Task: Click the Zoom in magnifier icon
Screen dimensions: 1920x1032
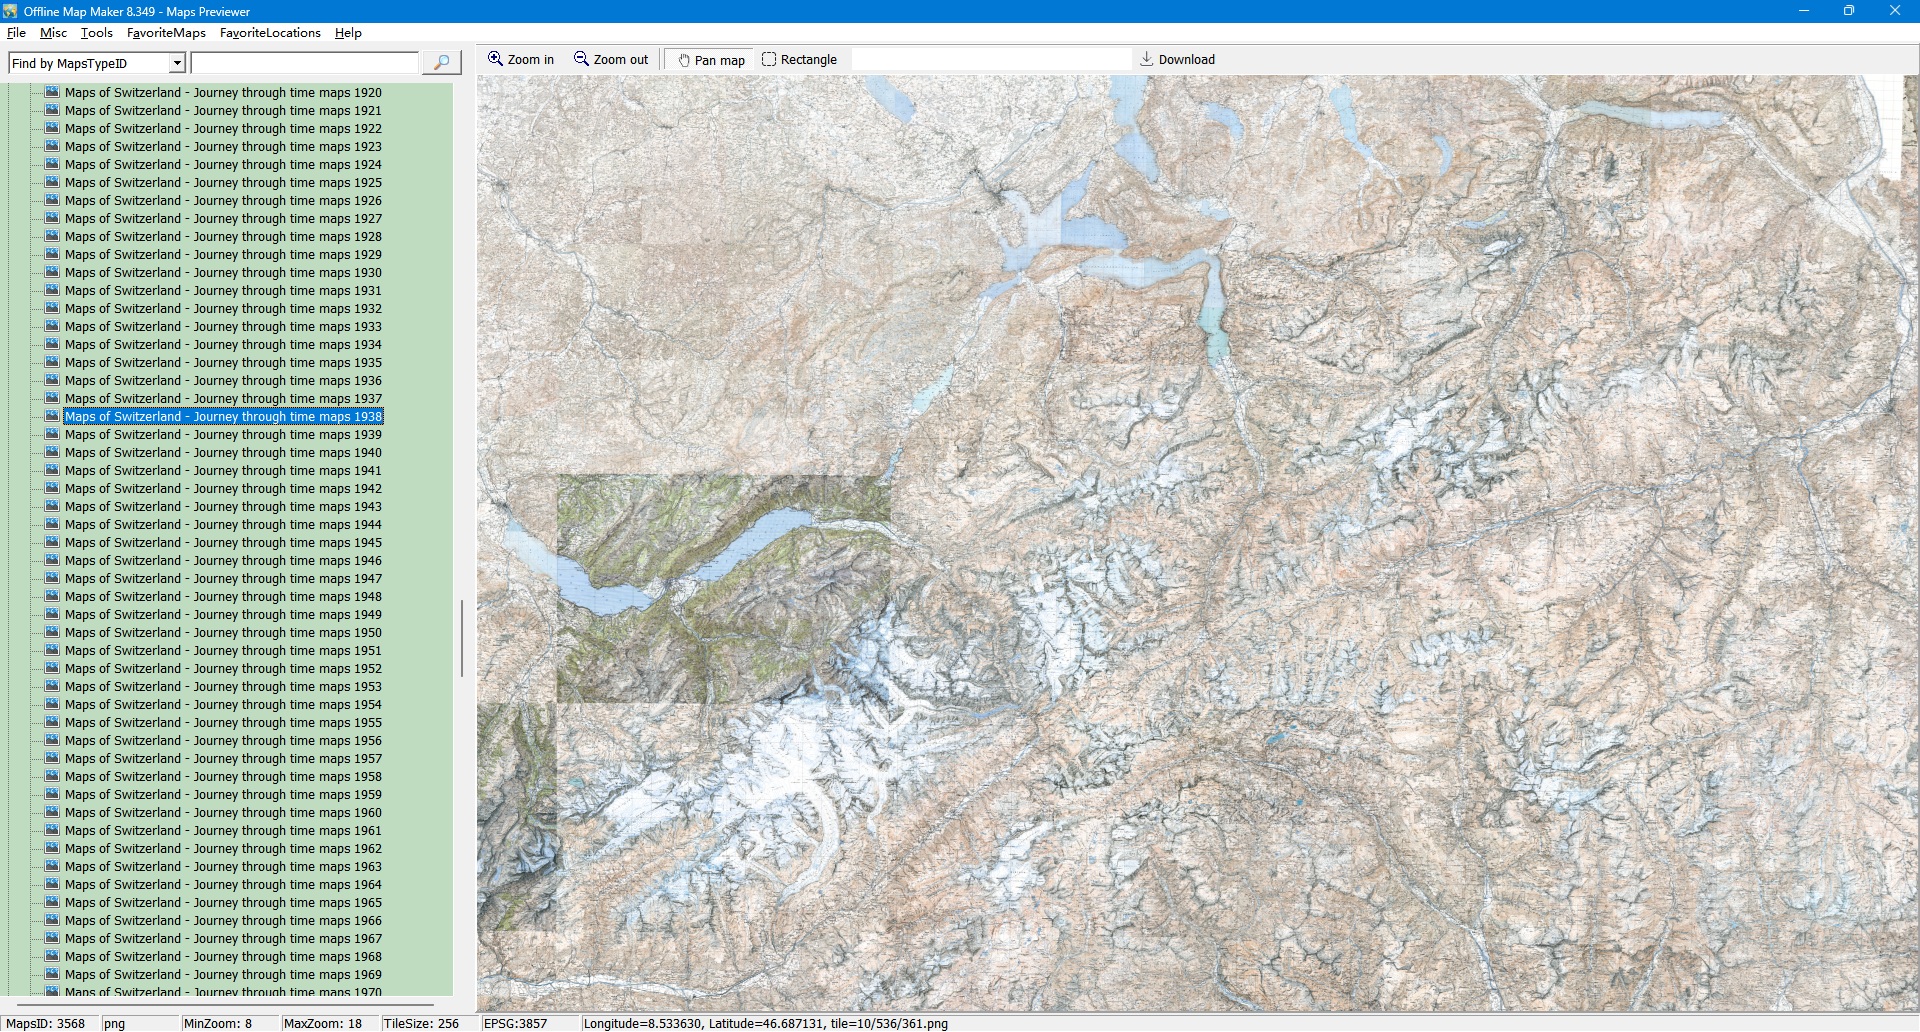Action: tap(495, 59)
